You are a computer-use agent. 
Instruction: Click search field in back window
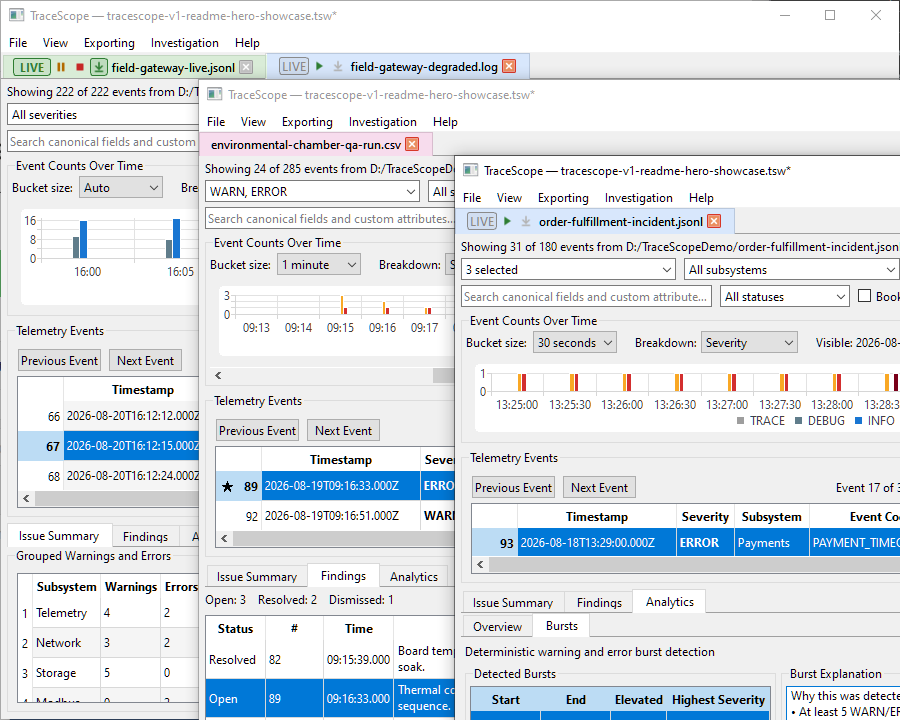tap(103, 142)
